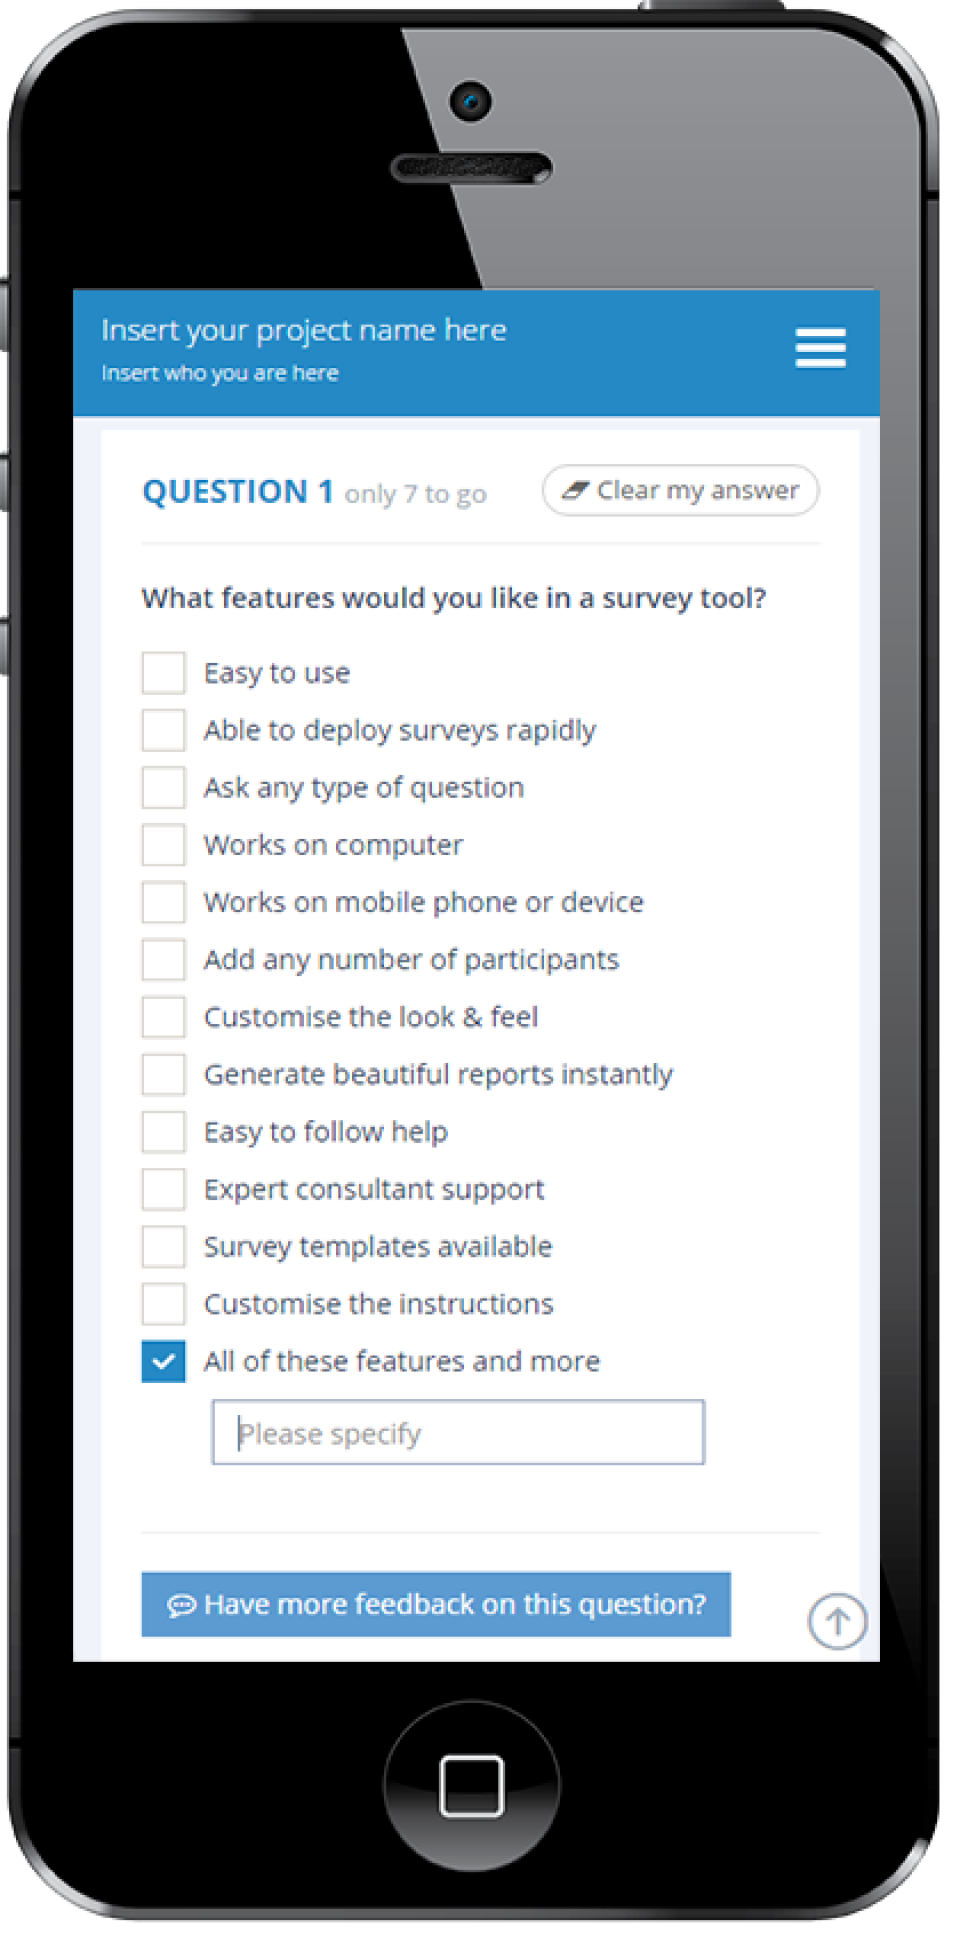Check Works on mobile phone or device
Image resolution: width=960 pixels, height=1943 pixels.
coord(163,901)
